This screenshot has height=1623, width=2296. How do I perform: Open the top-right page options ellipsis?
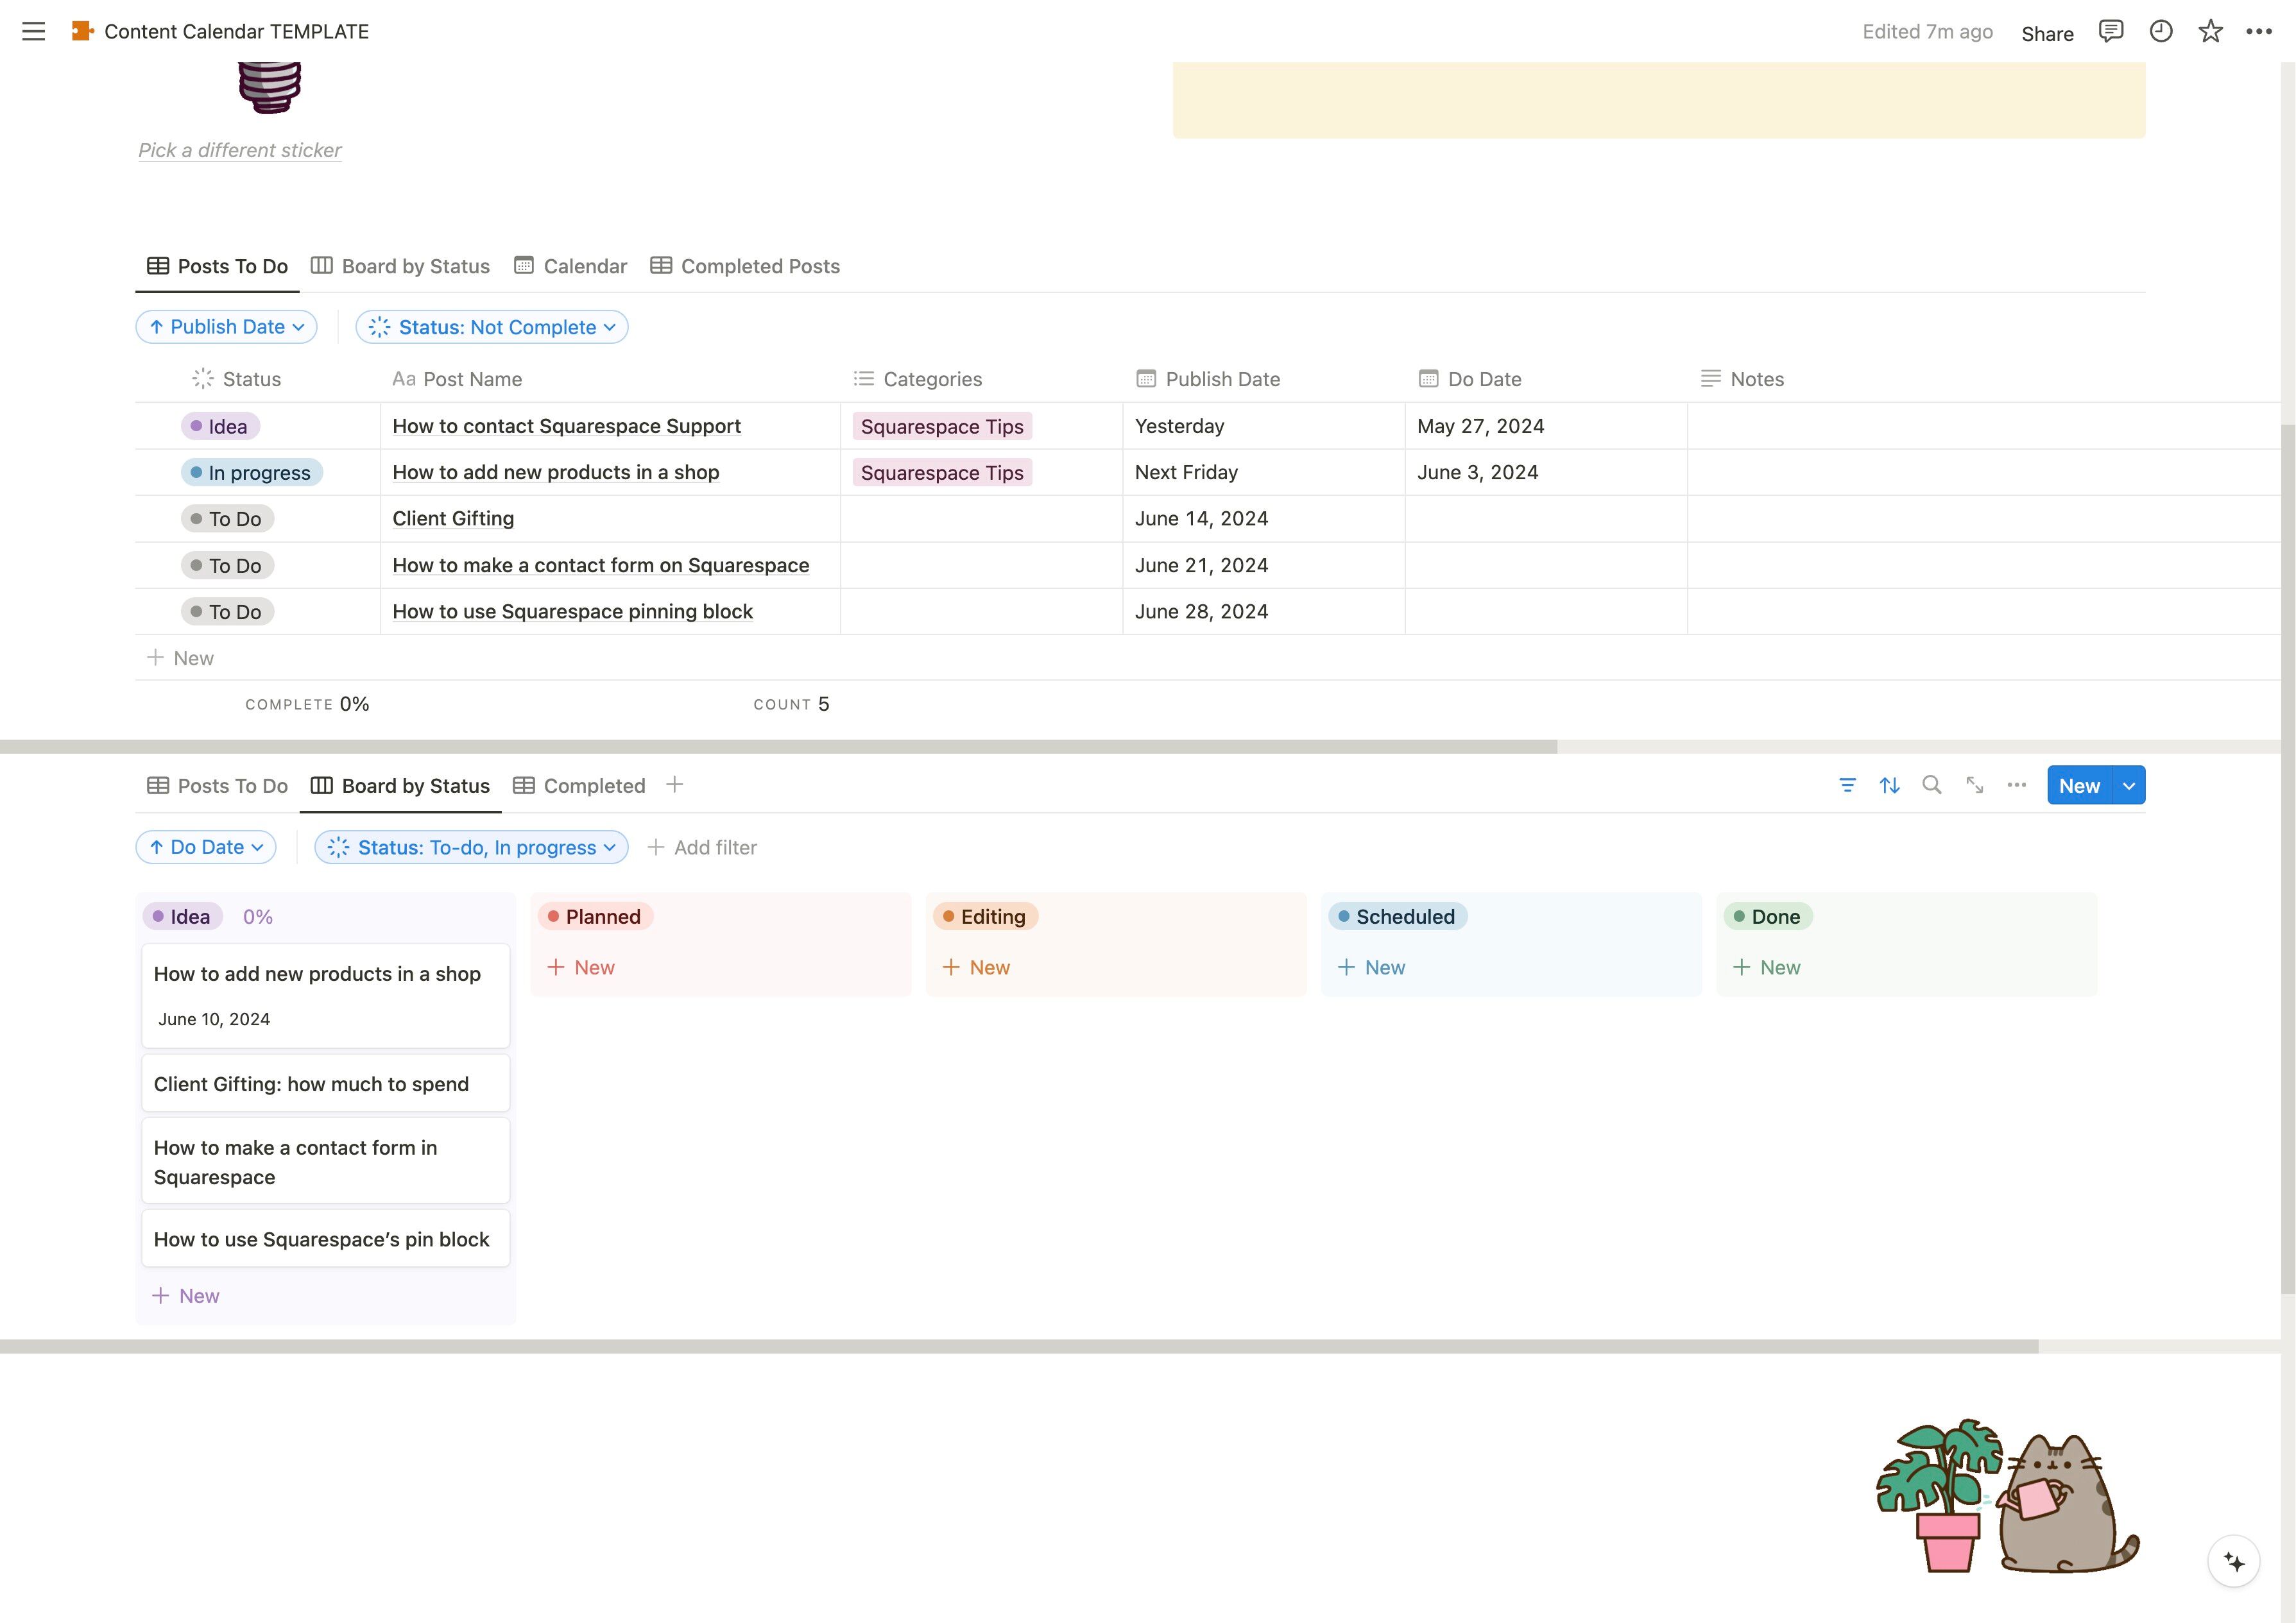[x=2258, y=31]
